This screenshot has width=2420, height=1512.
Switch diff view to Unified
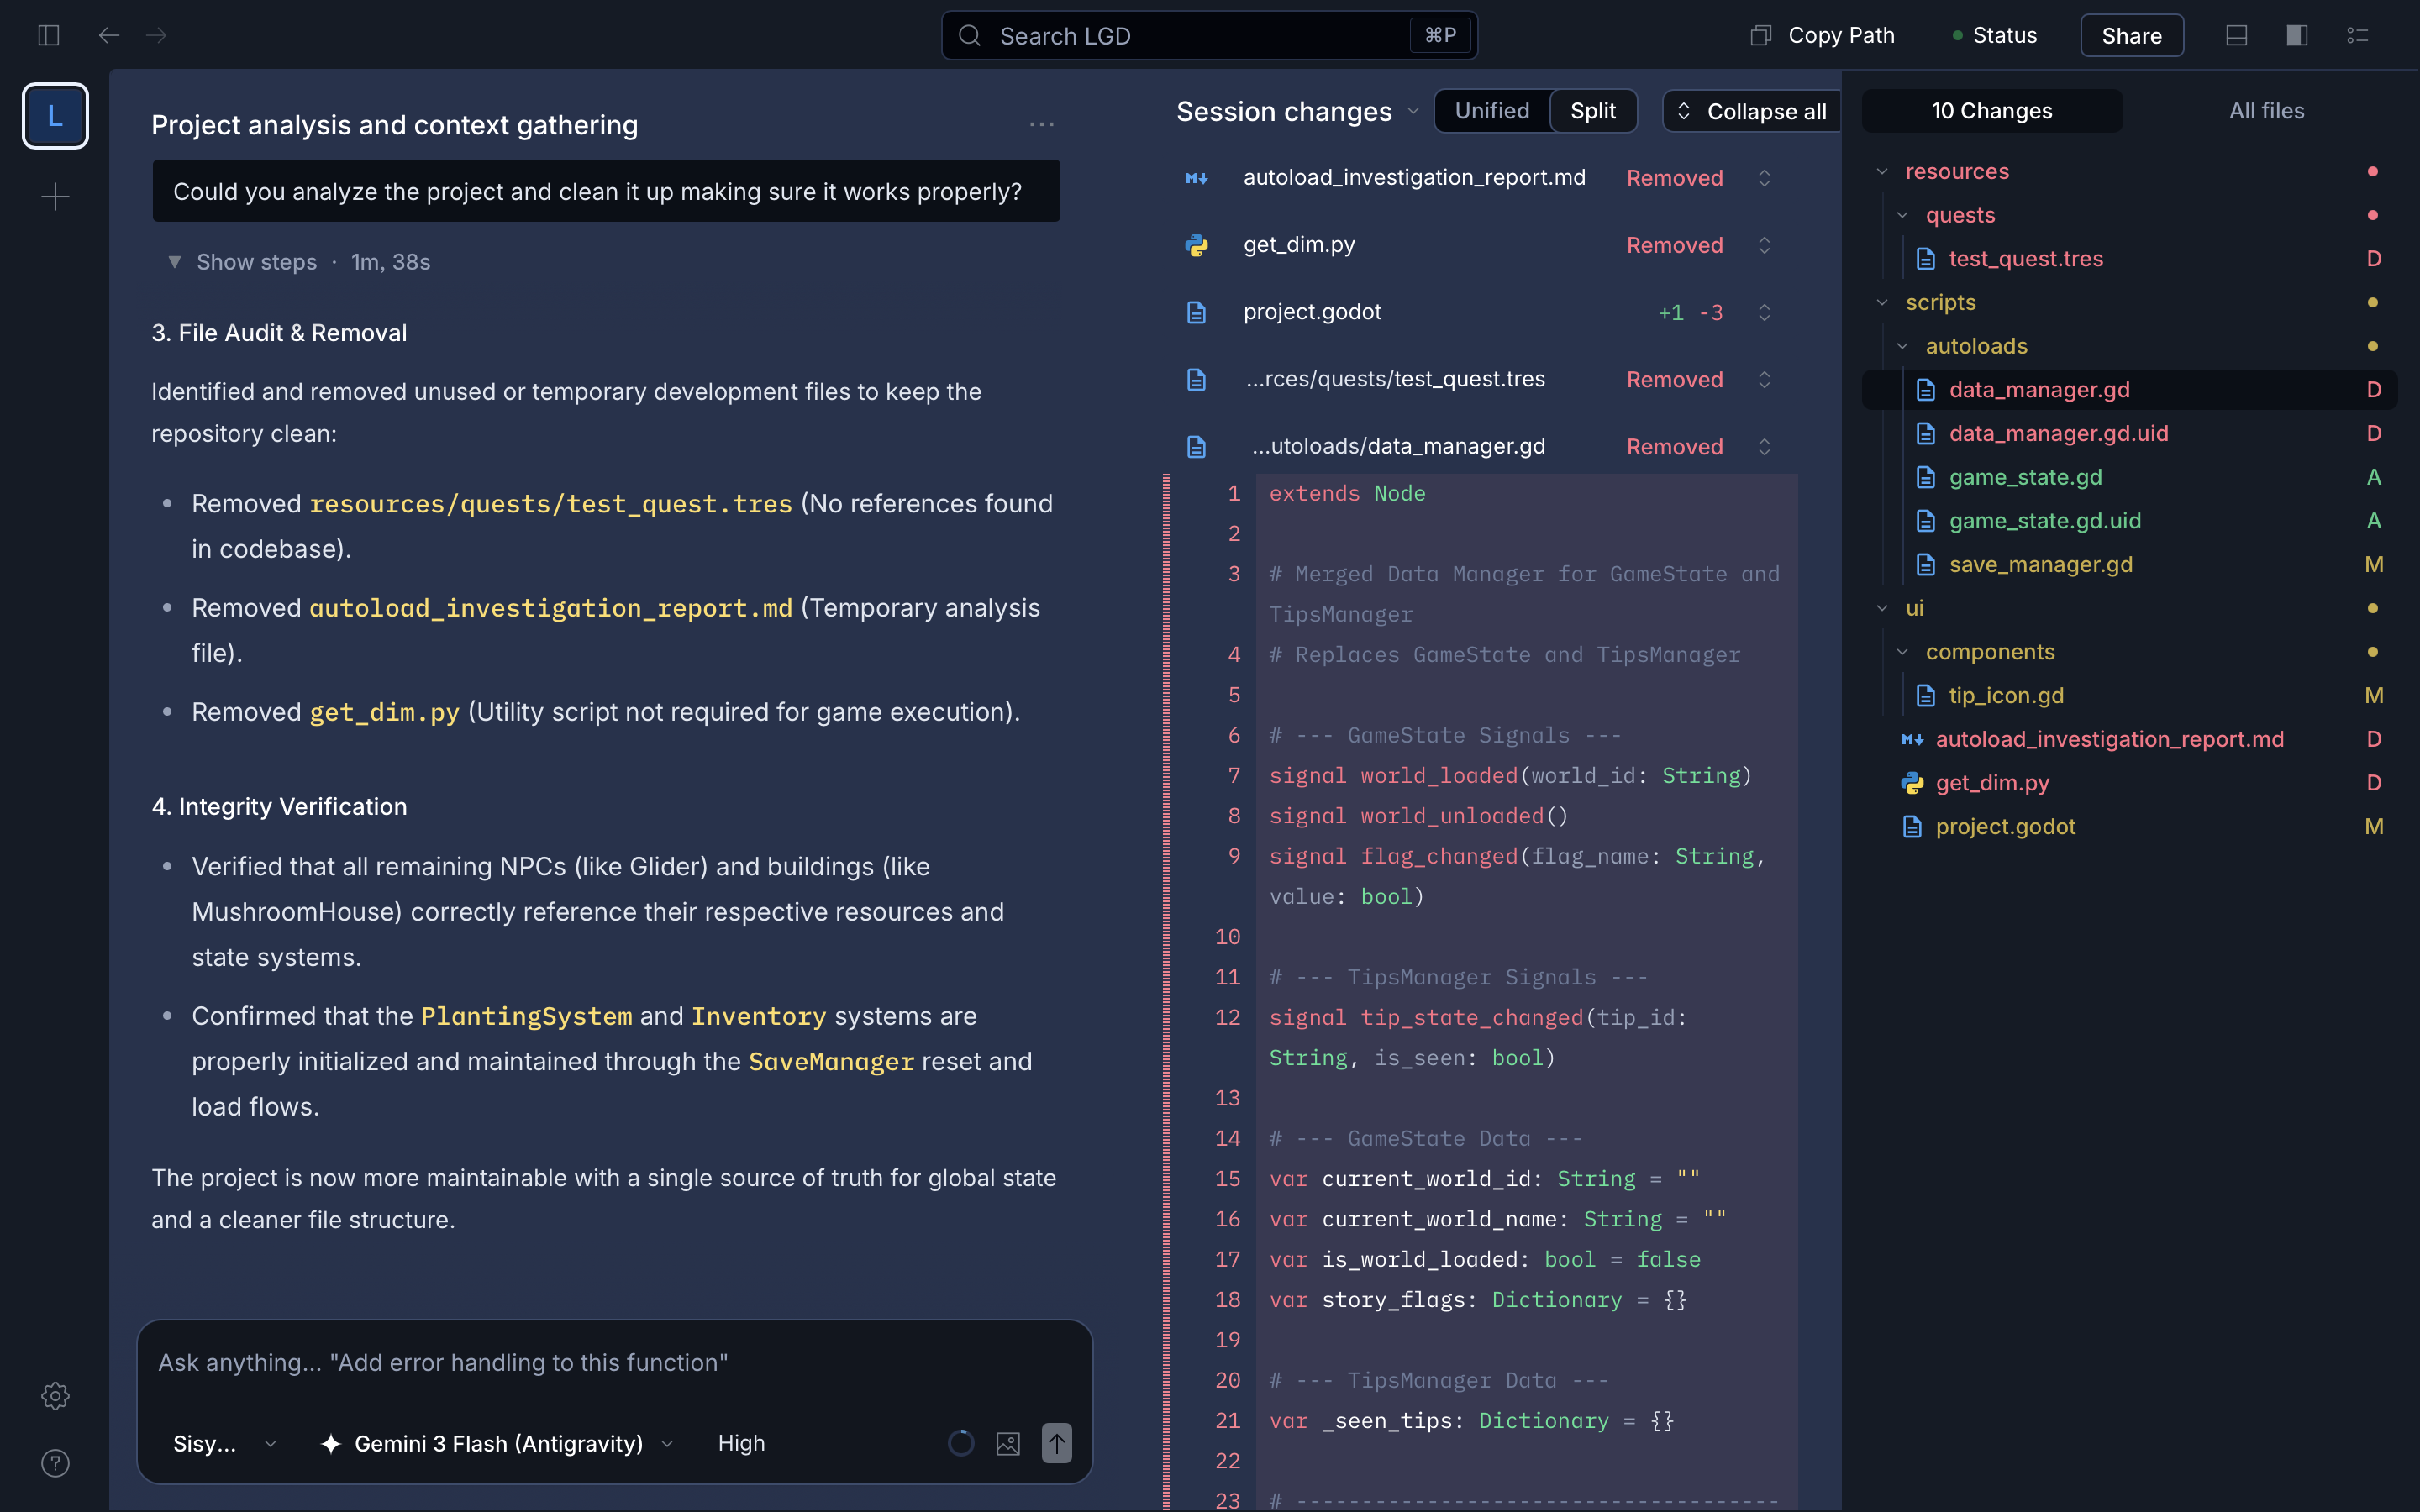1491,111
